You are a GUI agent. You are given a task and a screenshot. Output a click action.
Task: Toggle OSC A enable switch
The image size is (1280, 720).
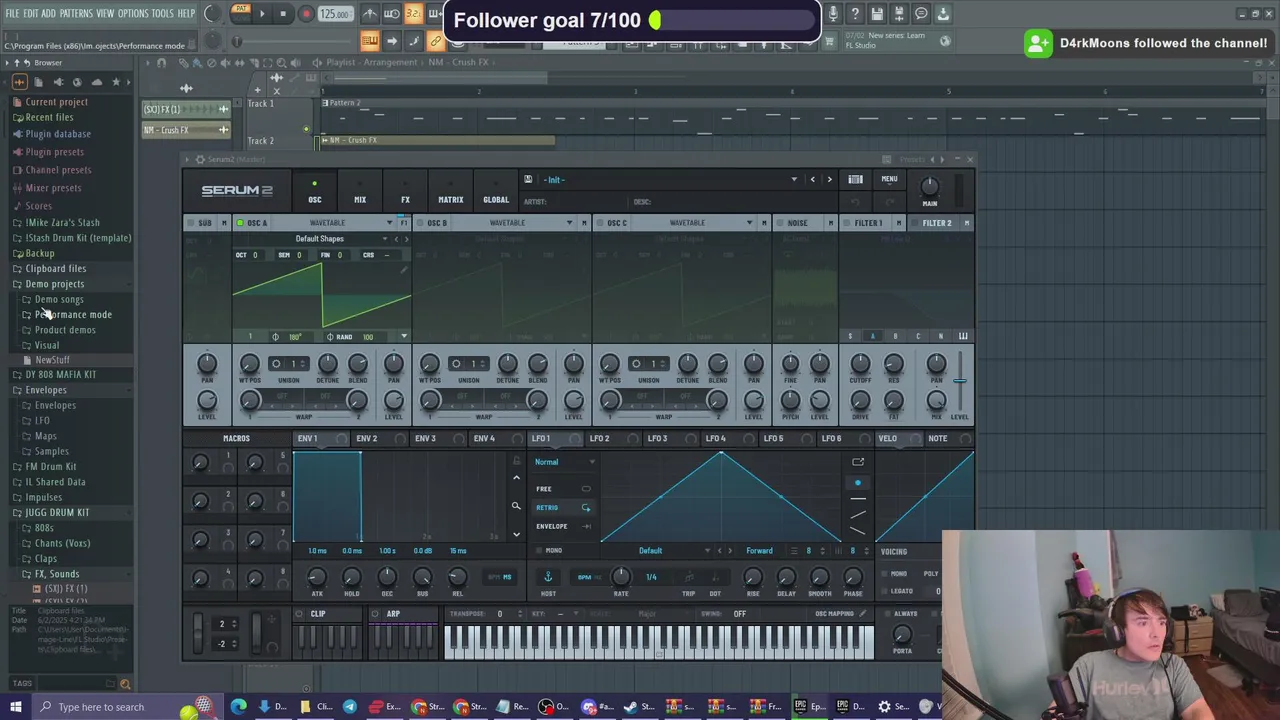click(240, 223)
